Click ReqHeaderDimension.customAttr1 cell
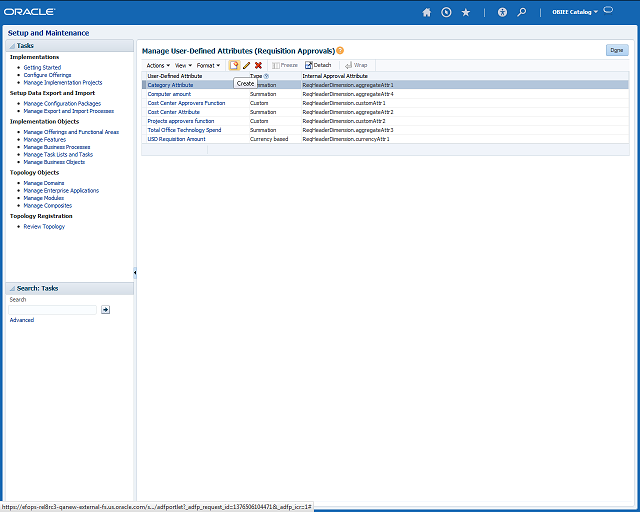640x512 pixels. [x=344, y=103]
